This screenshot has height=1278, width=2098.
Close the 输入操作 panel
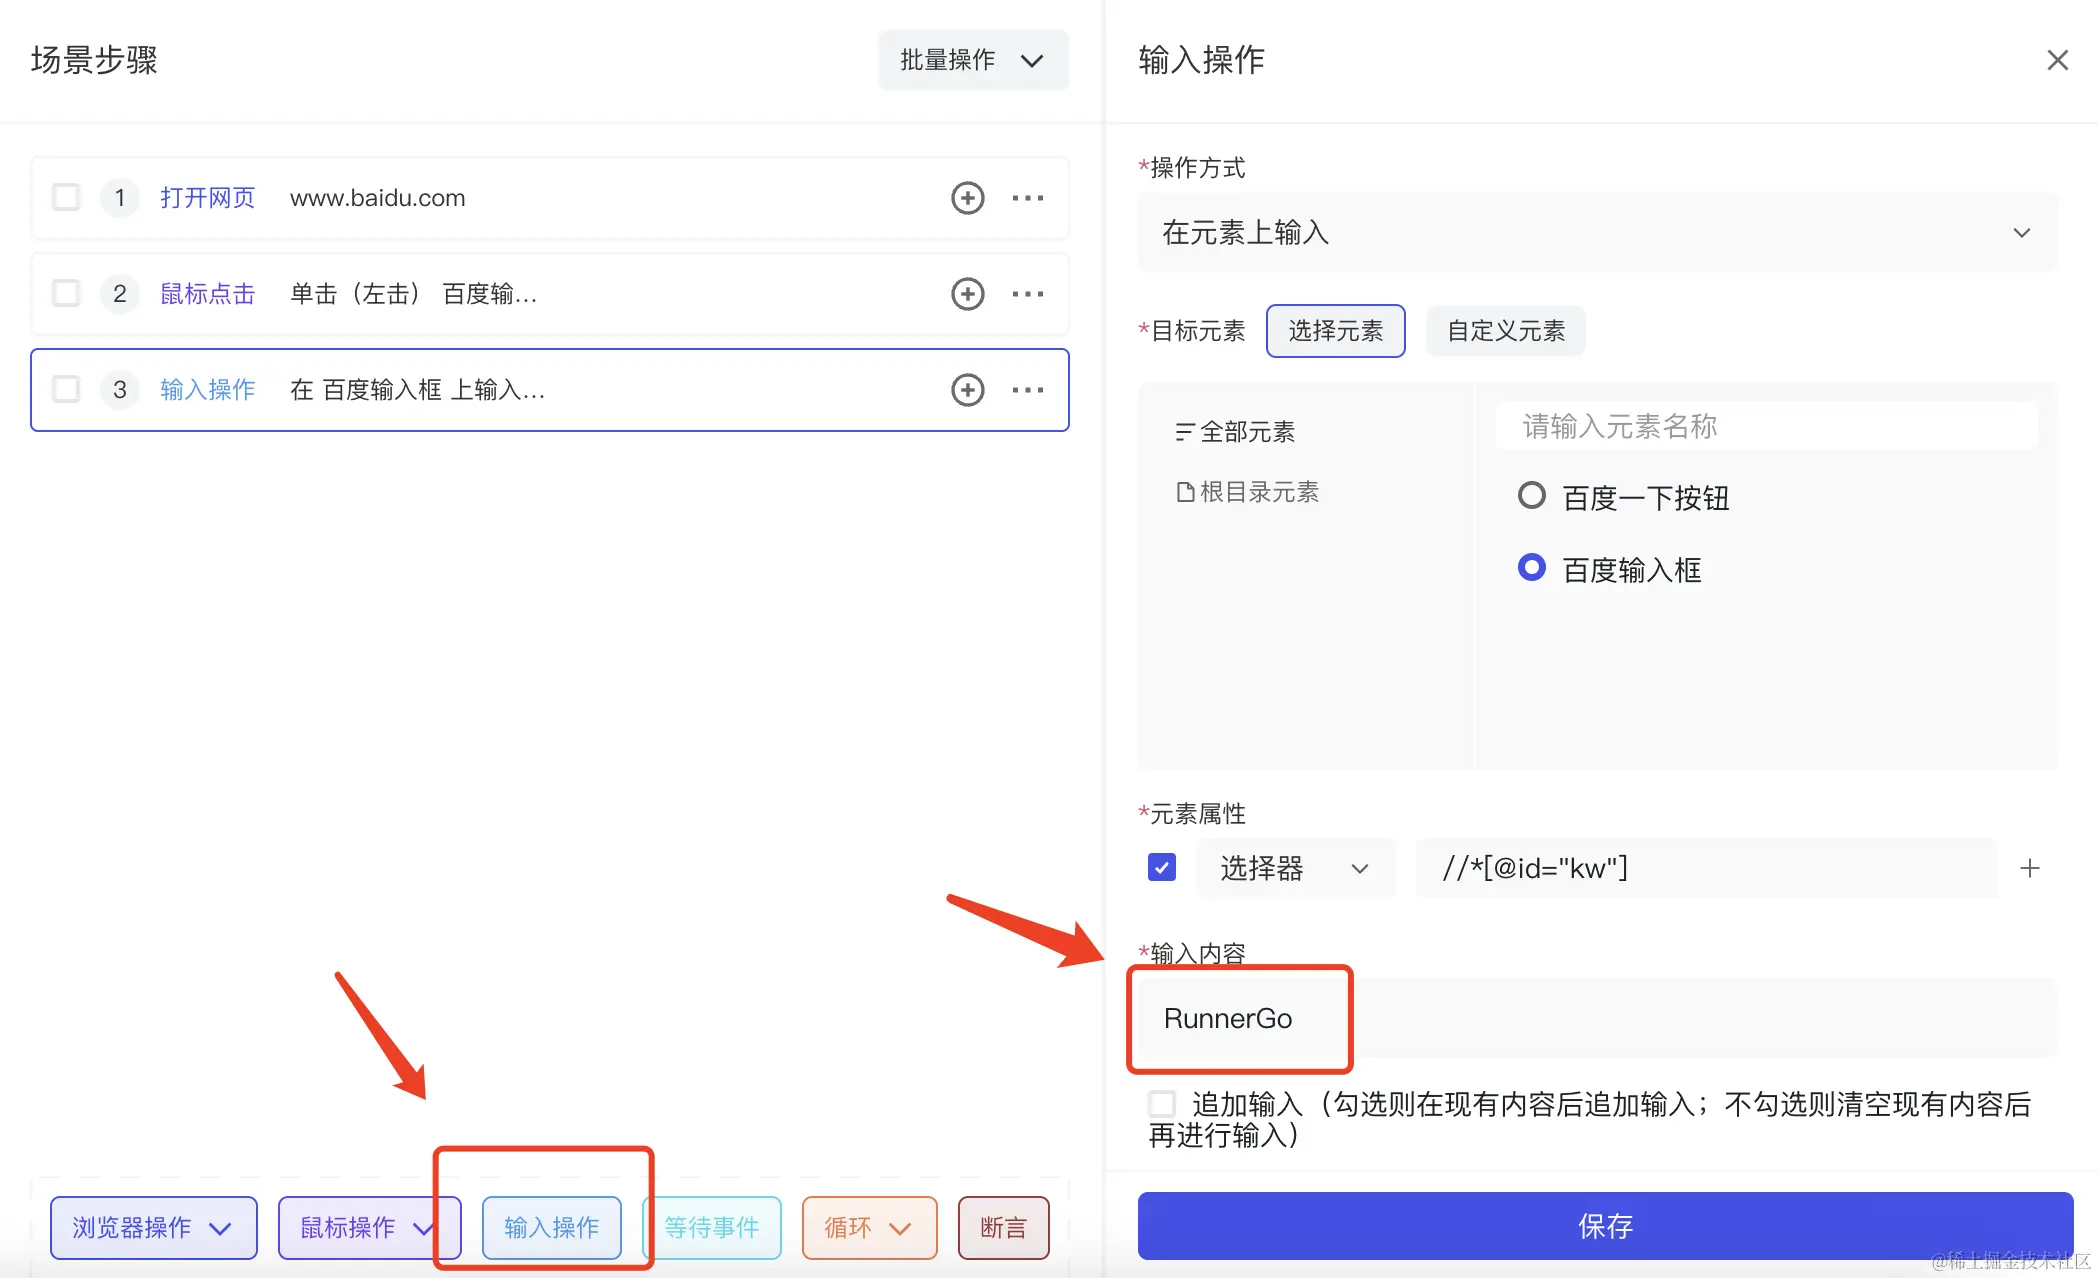pos(2057,60)
